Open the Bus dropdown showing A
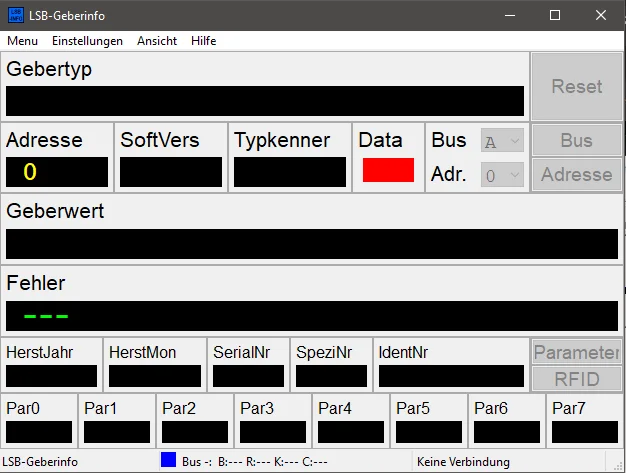 tap(502, 142)
